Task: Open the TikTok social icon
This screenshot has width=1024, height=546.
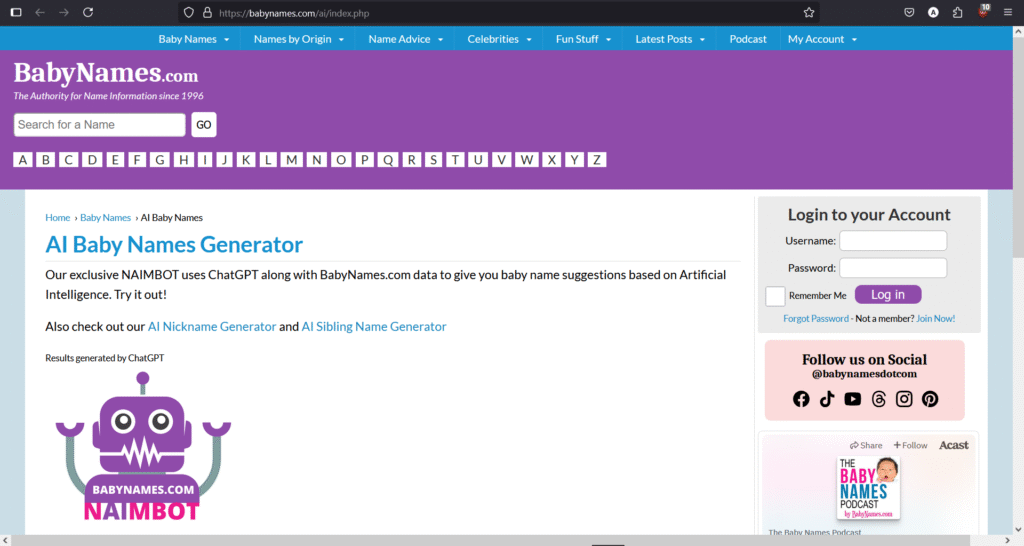Action: click(x=827, y=399)
